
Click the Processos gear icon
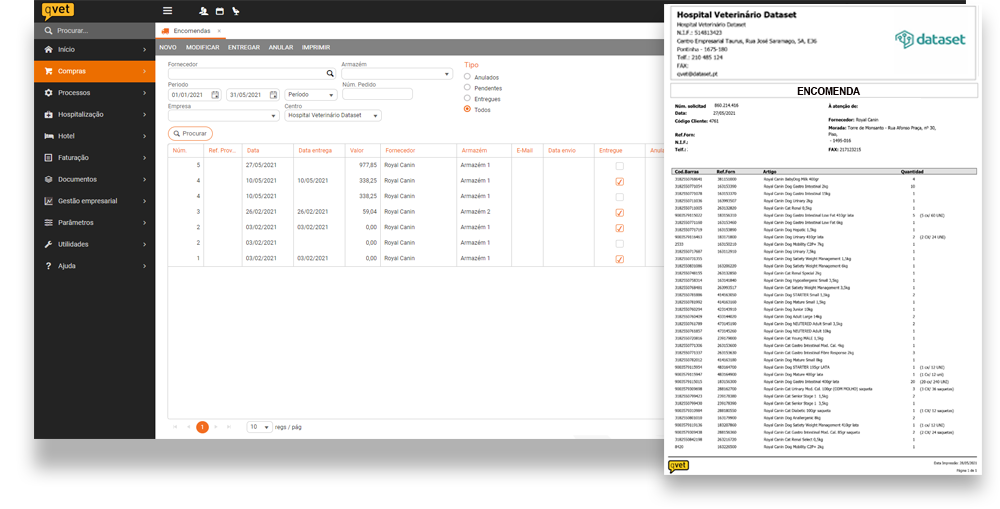click(x=48, y=92)
